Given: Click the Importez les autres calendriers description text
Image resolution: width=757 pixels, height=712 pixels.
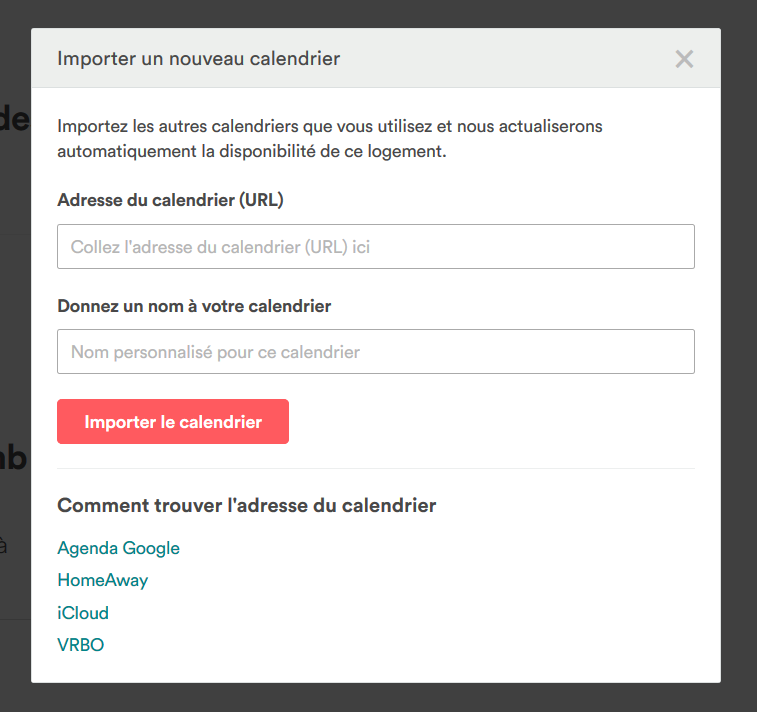Looking at the screenshot, I should click(x=330, y=139).
